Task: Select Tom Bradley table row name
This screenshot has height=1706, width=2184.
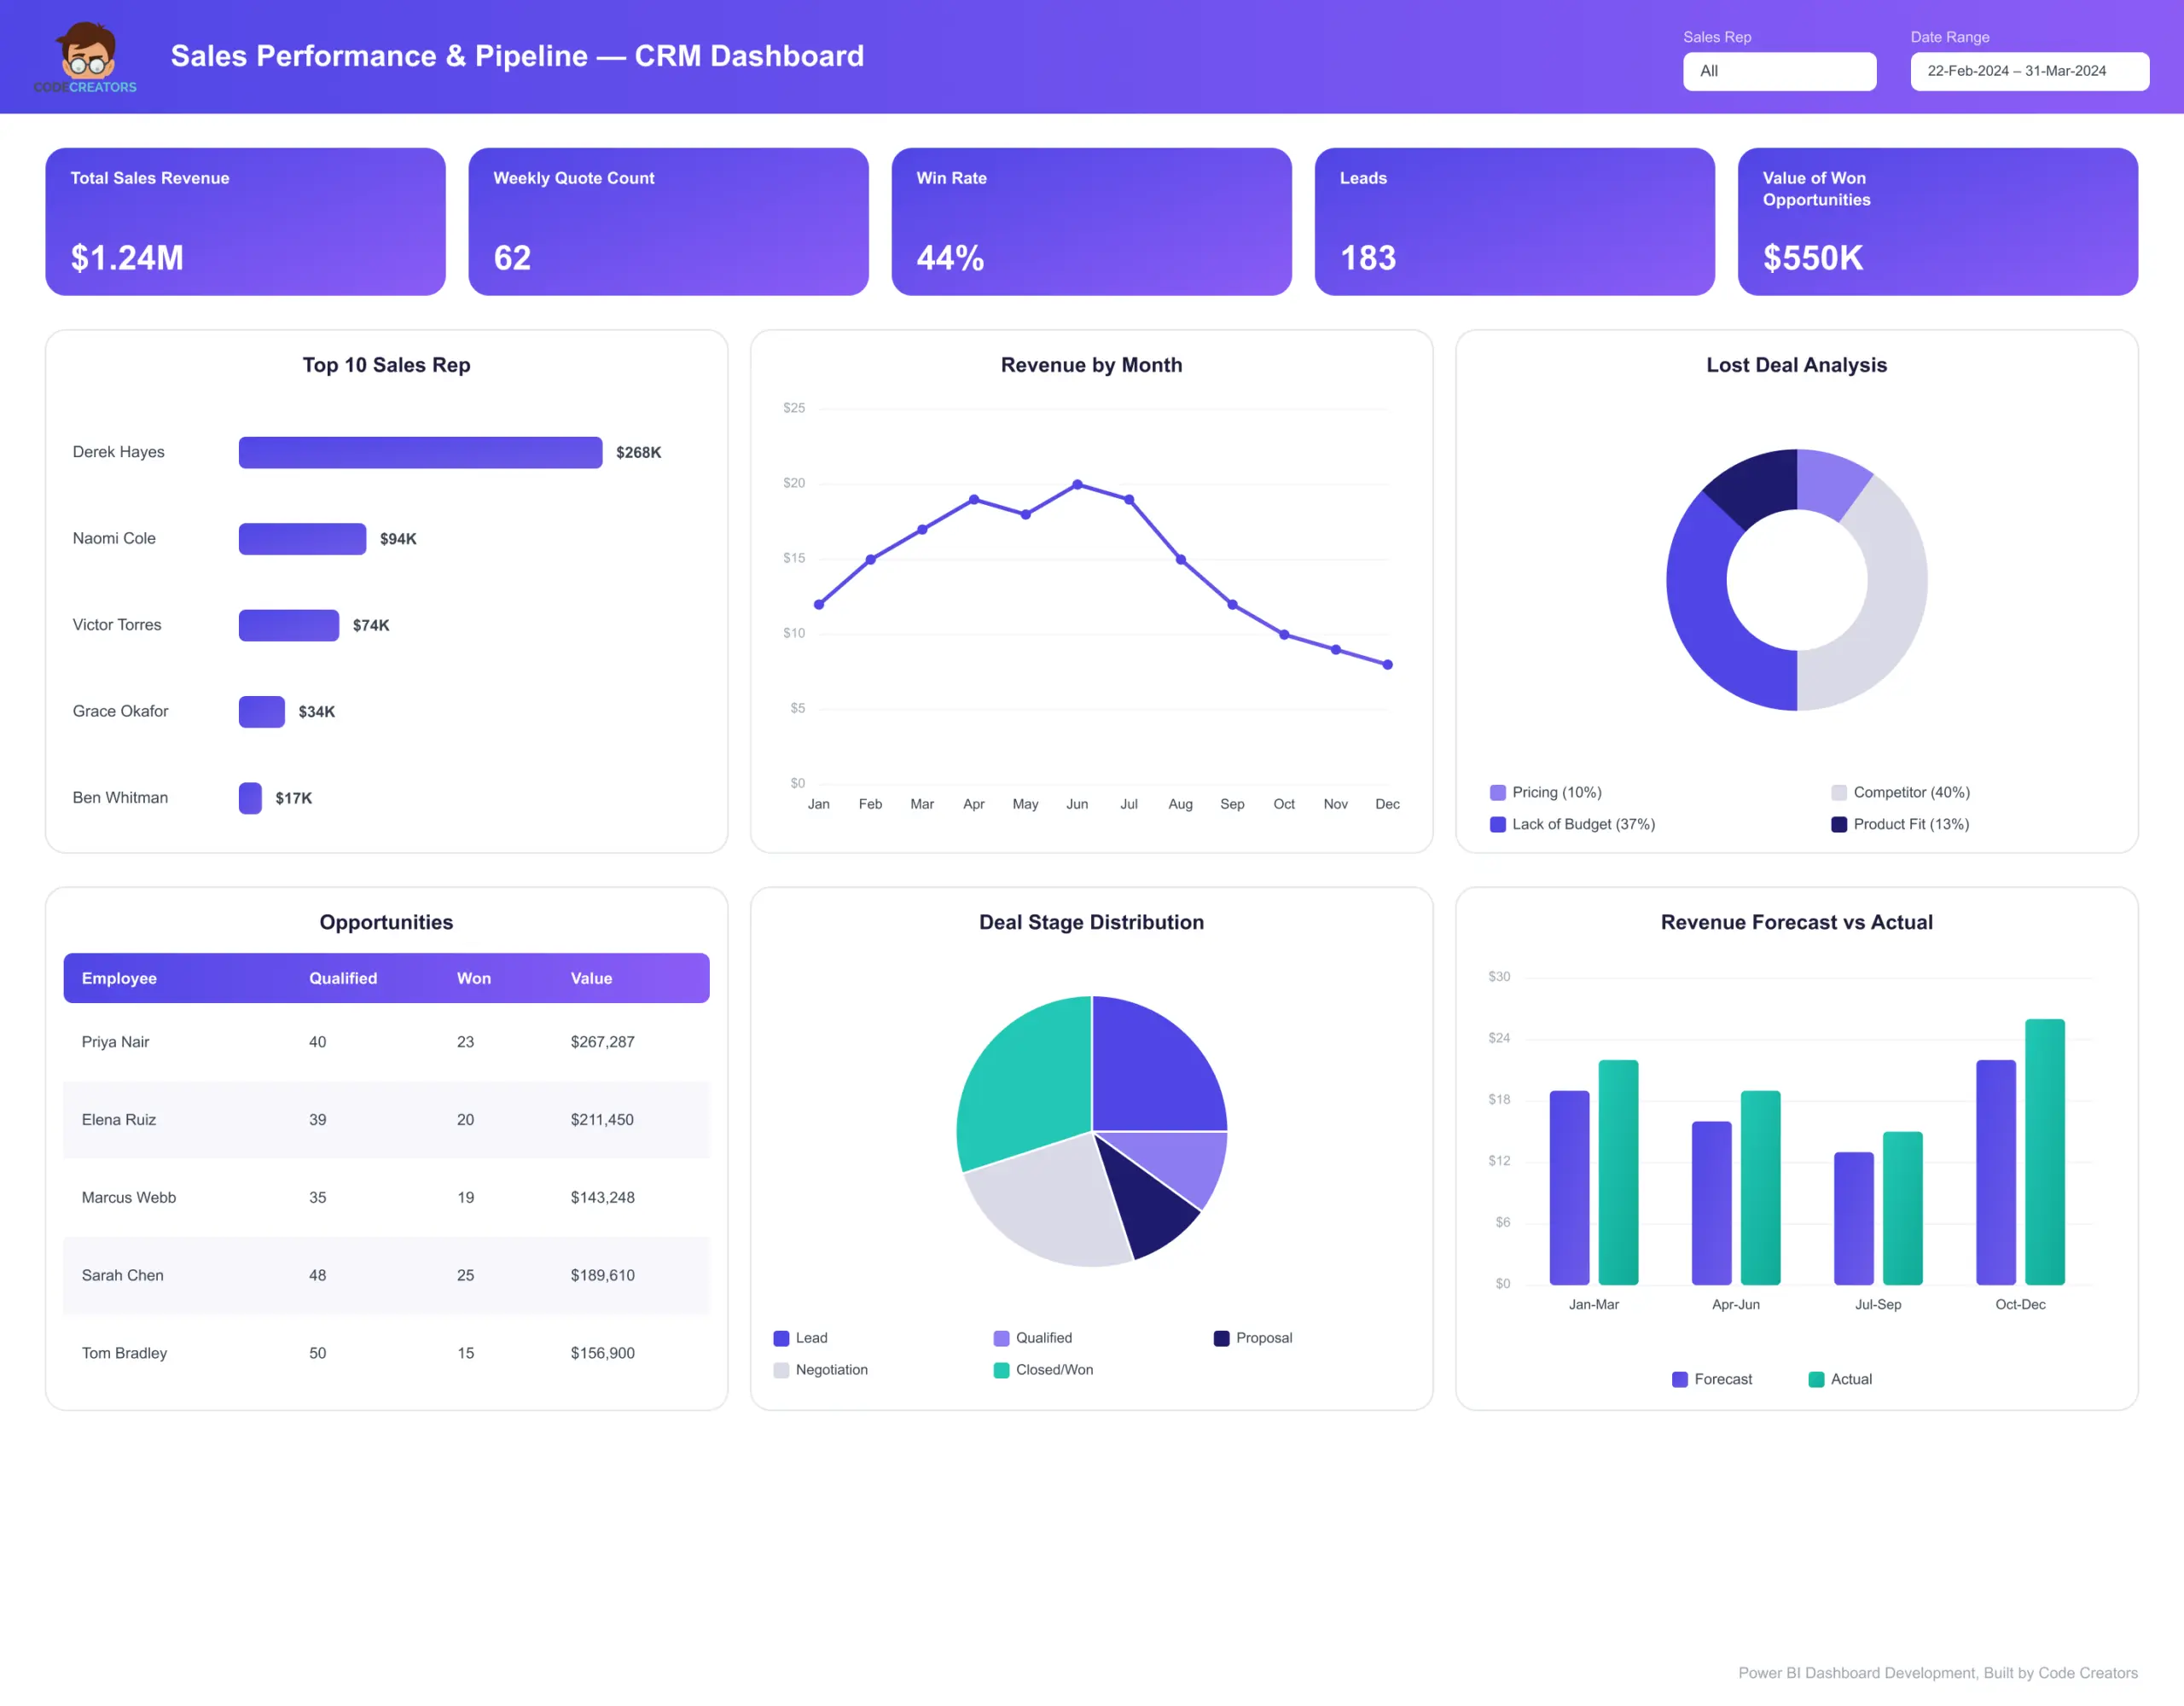Action: [x=124, y=1353]
